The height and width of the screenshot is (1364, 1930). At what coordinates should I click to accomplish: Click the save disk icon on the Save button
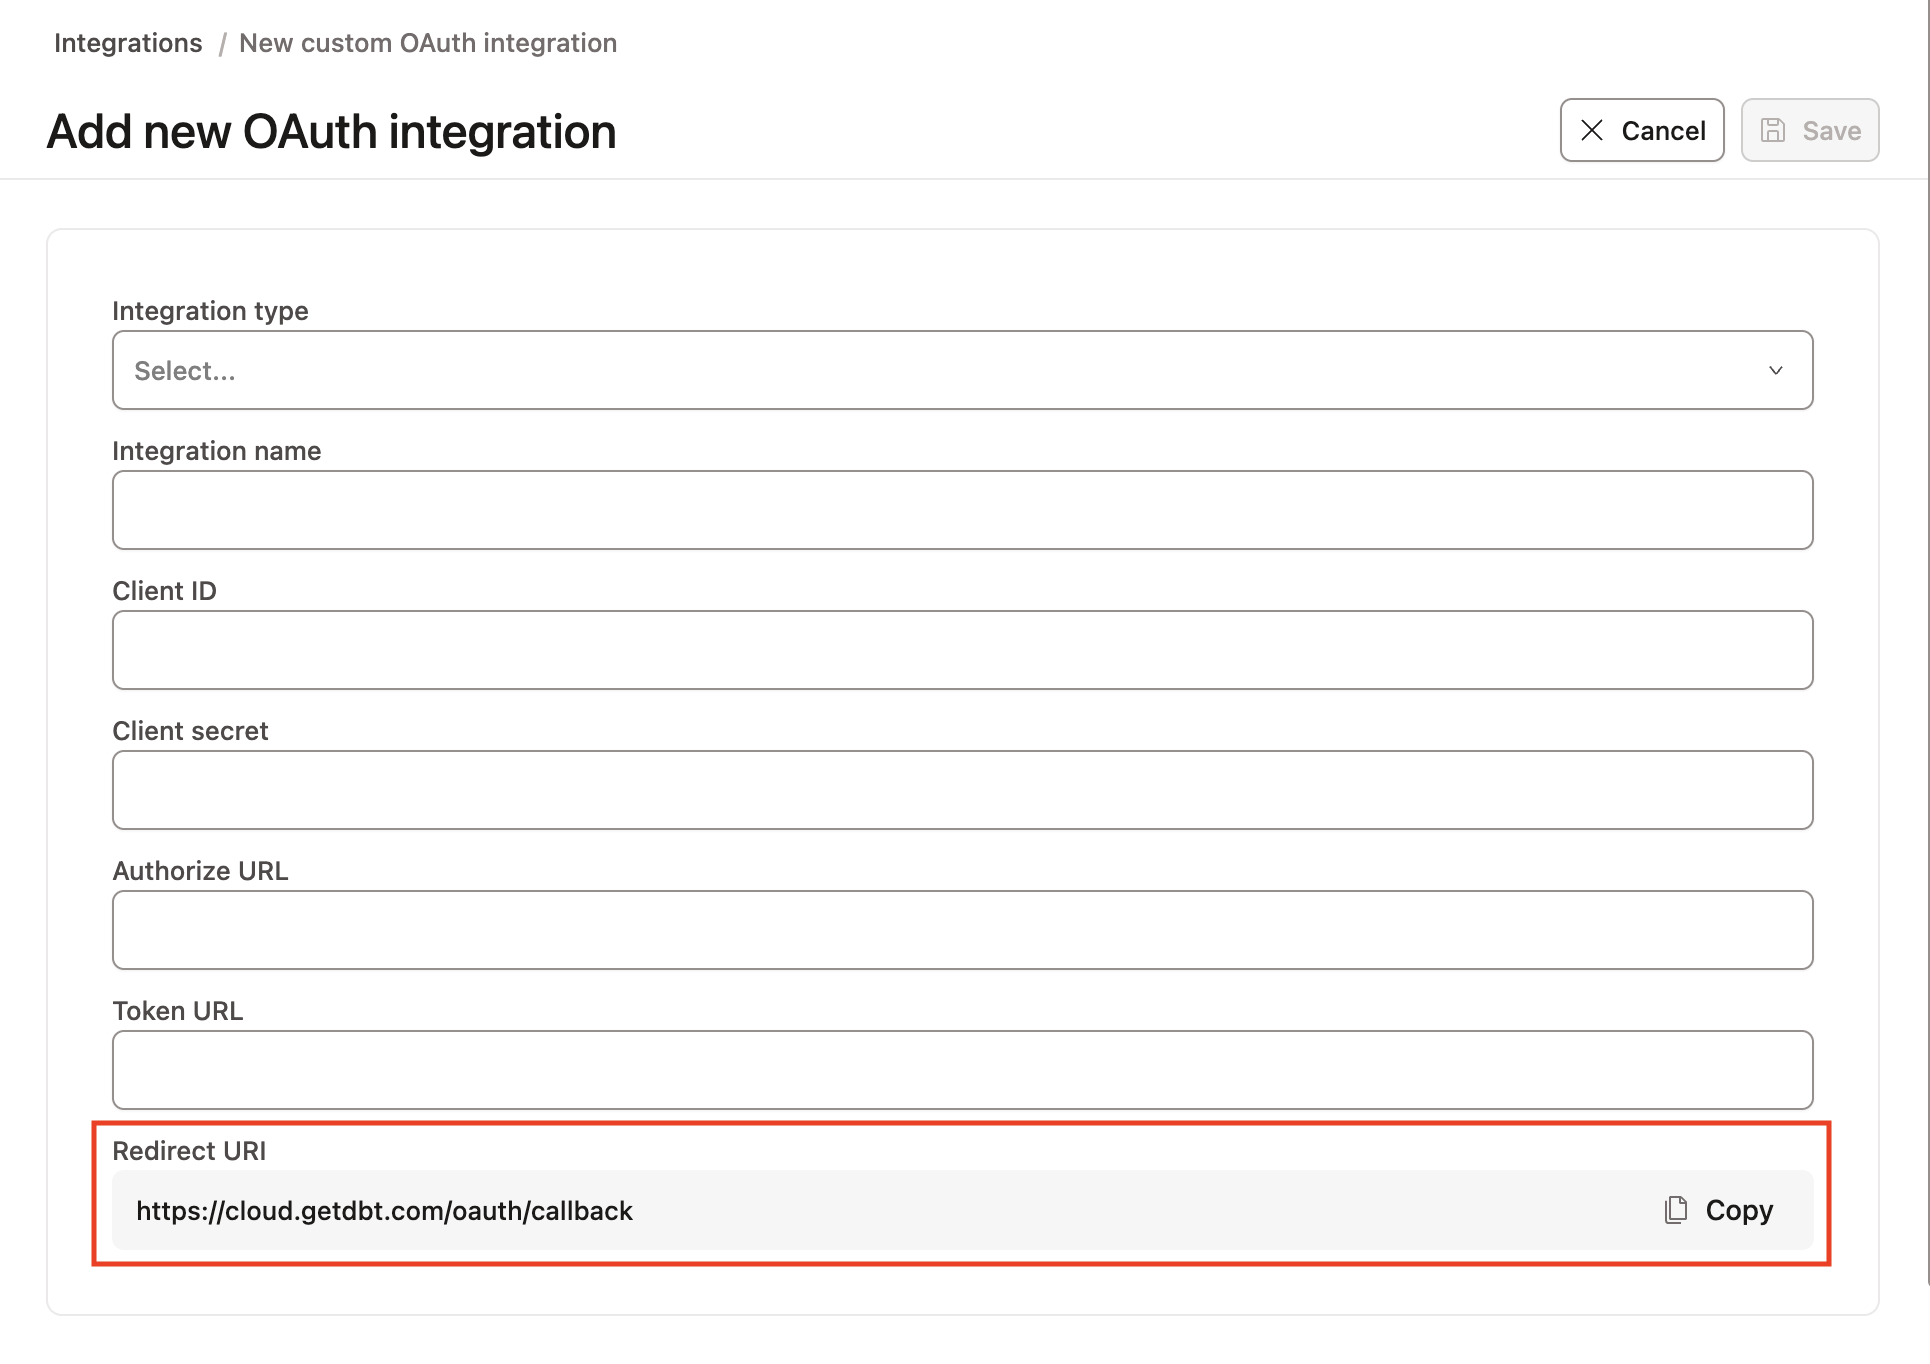tap(1774, 130)
